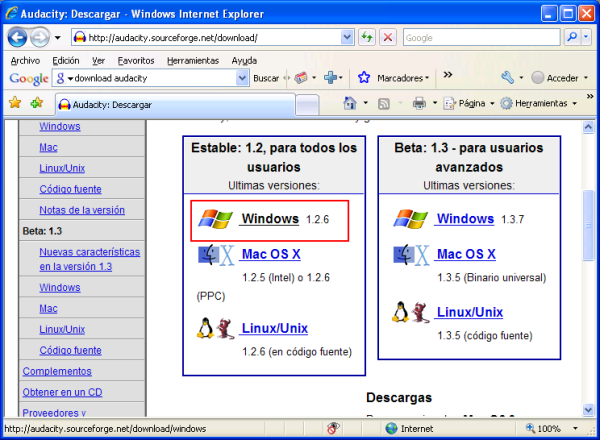Viewport: 600px width, 440px height.
Task: Click Linux/Unix link in Beta box
Action: [x=470, y=312]
